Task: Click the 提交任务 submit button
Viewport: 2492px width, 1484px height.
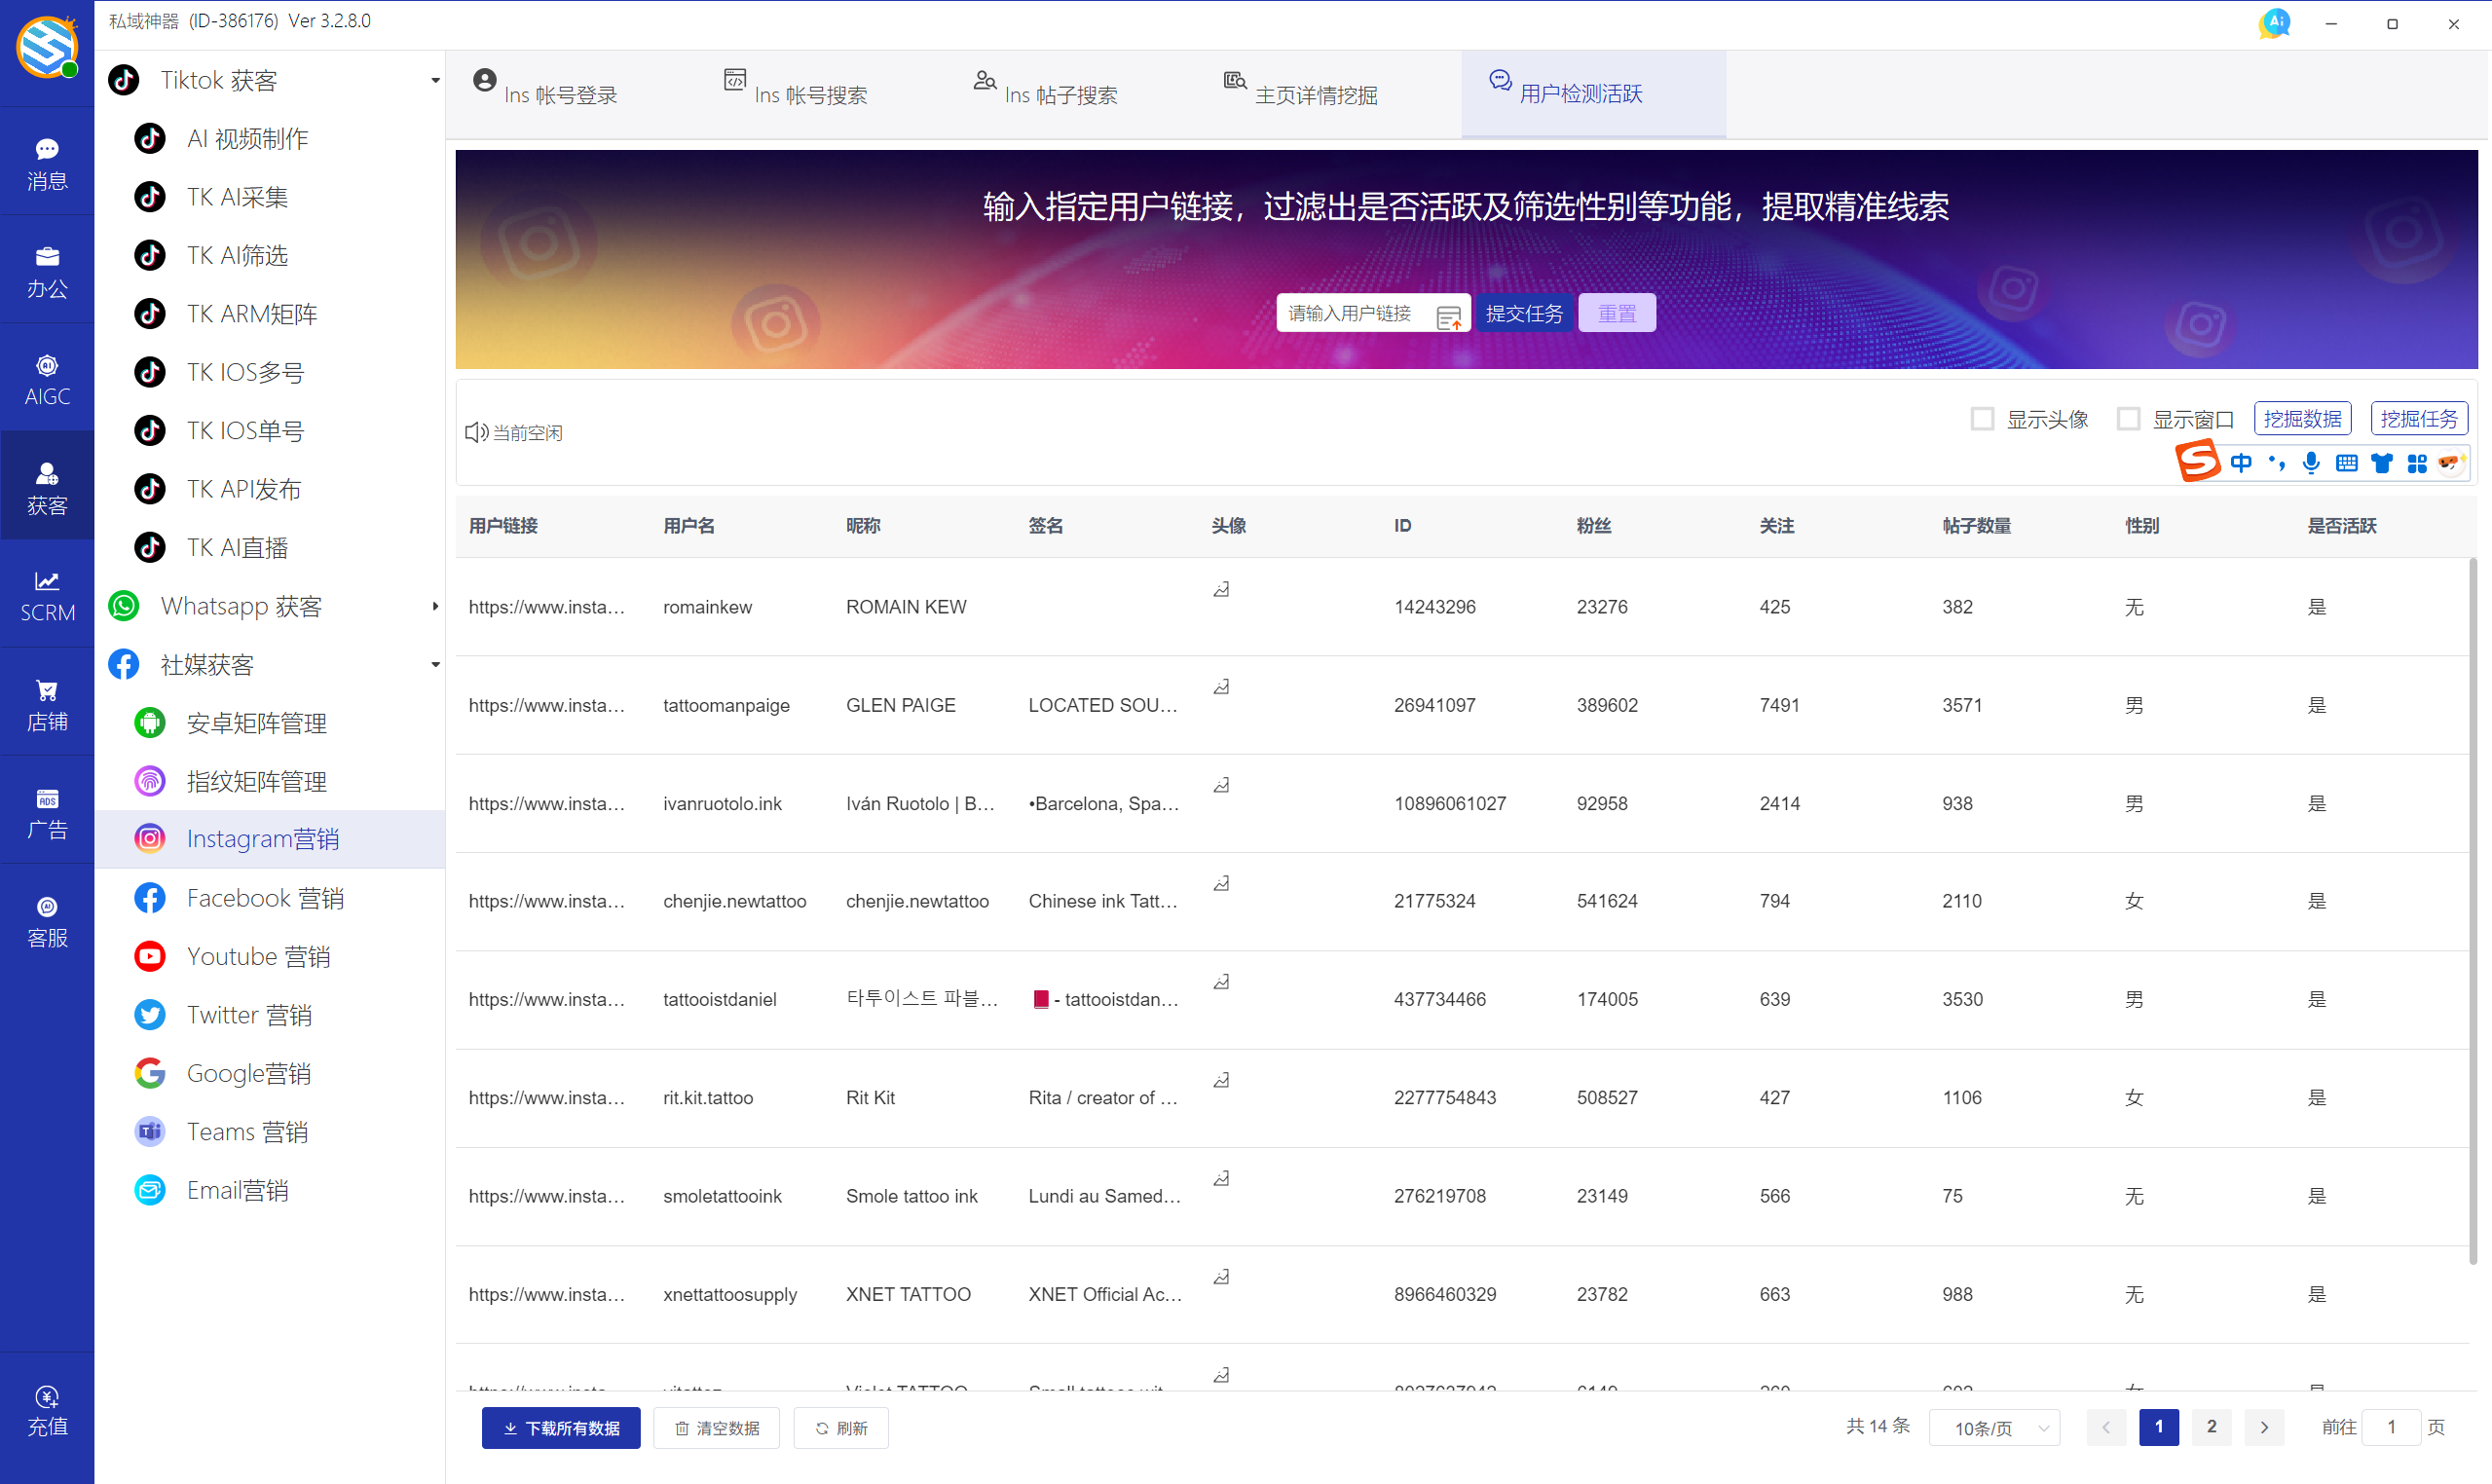Action: pos(1523,313)
